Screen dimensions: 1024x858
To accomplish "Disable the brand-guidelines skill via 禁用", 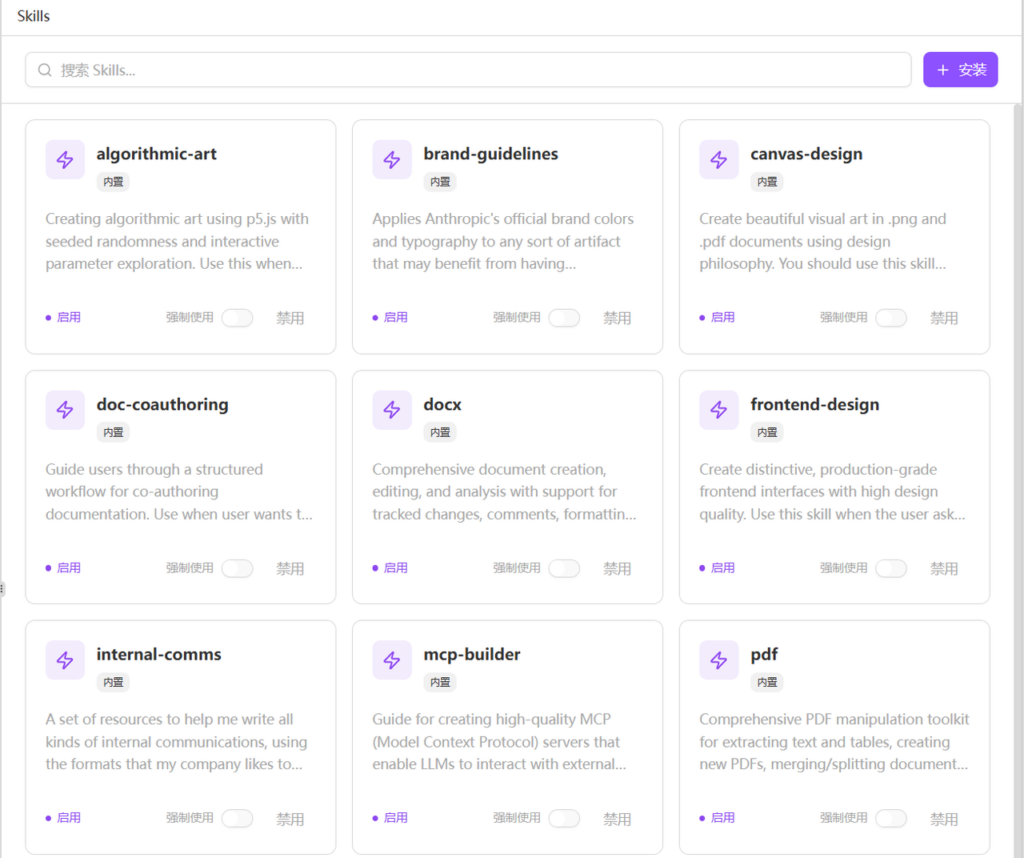I will pyautogui.click(x=617, y=318).
